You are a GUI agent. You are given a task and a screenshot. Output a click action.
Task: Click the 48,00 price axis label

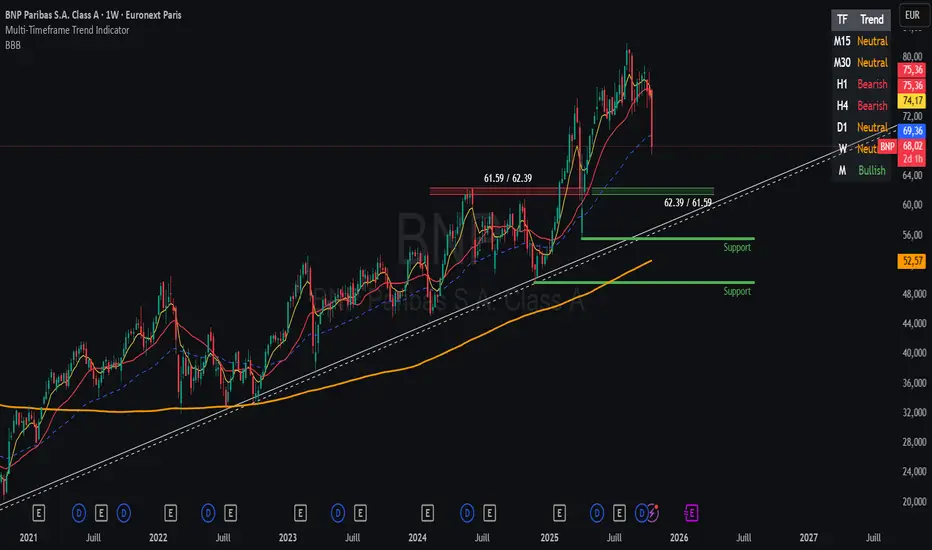[914, 294]
